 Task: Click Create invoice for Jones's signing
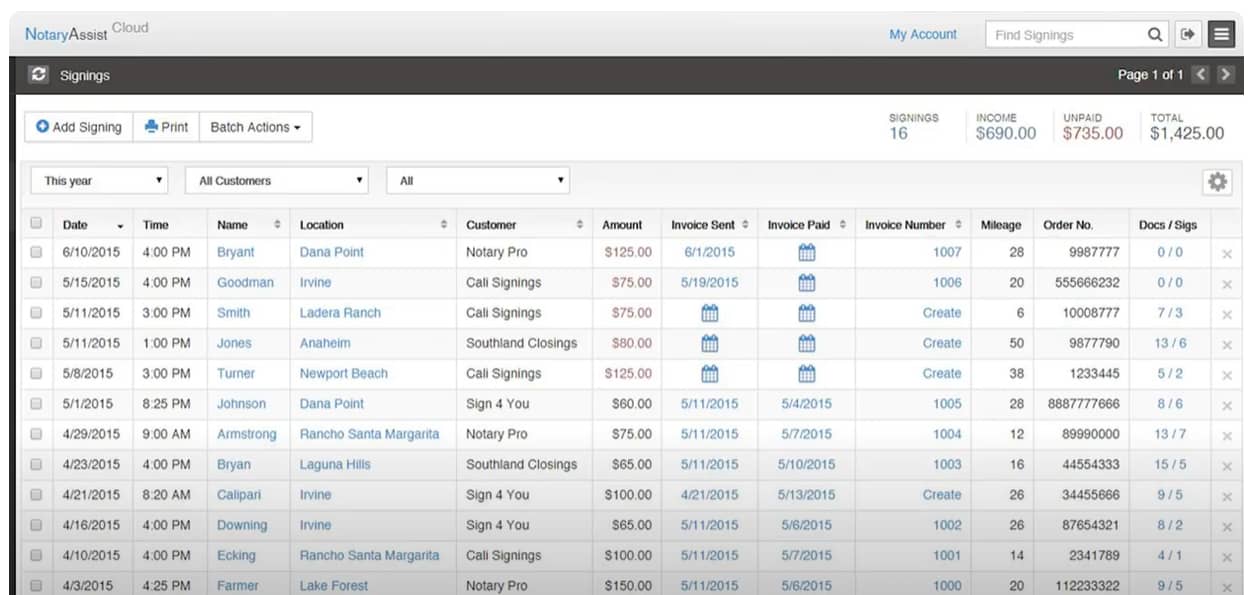[x=942, y=343]
